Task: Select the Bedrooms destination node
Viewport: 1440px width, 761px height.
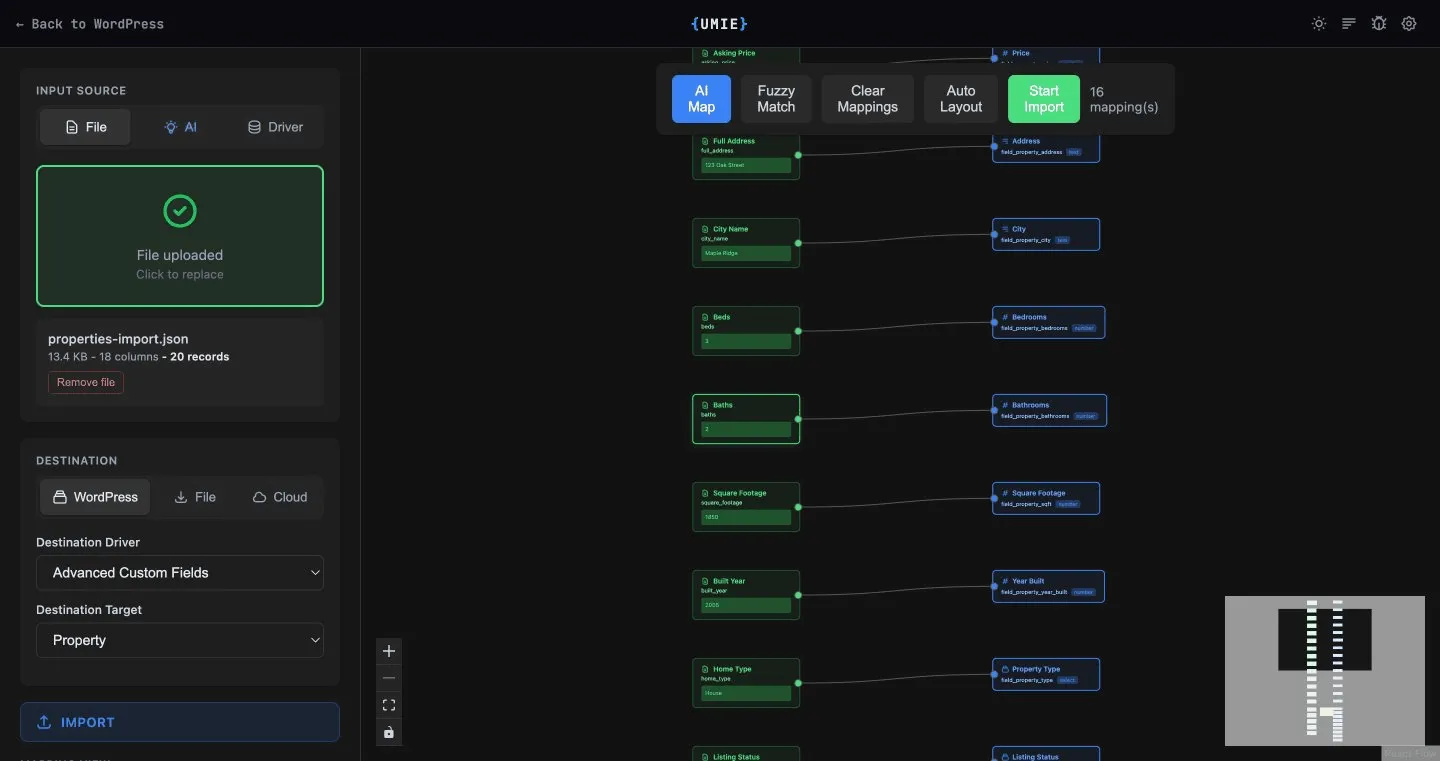Action: [1049, 322]
